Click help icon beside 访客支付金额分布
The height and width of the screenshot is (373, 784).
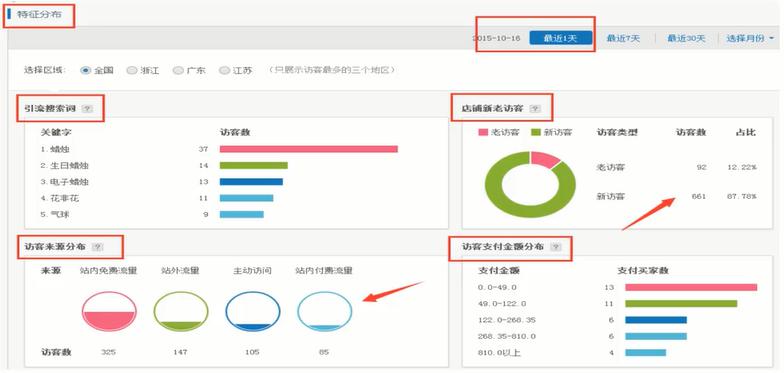tap(555, 246)
